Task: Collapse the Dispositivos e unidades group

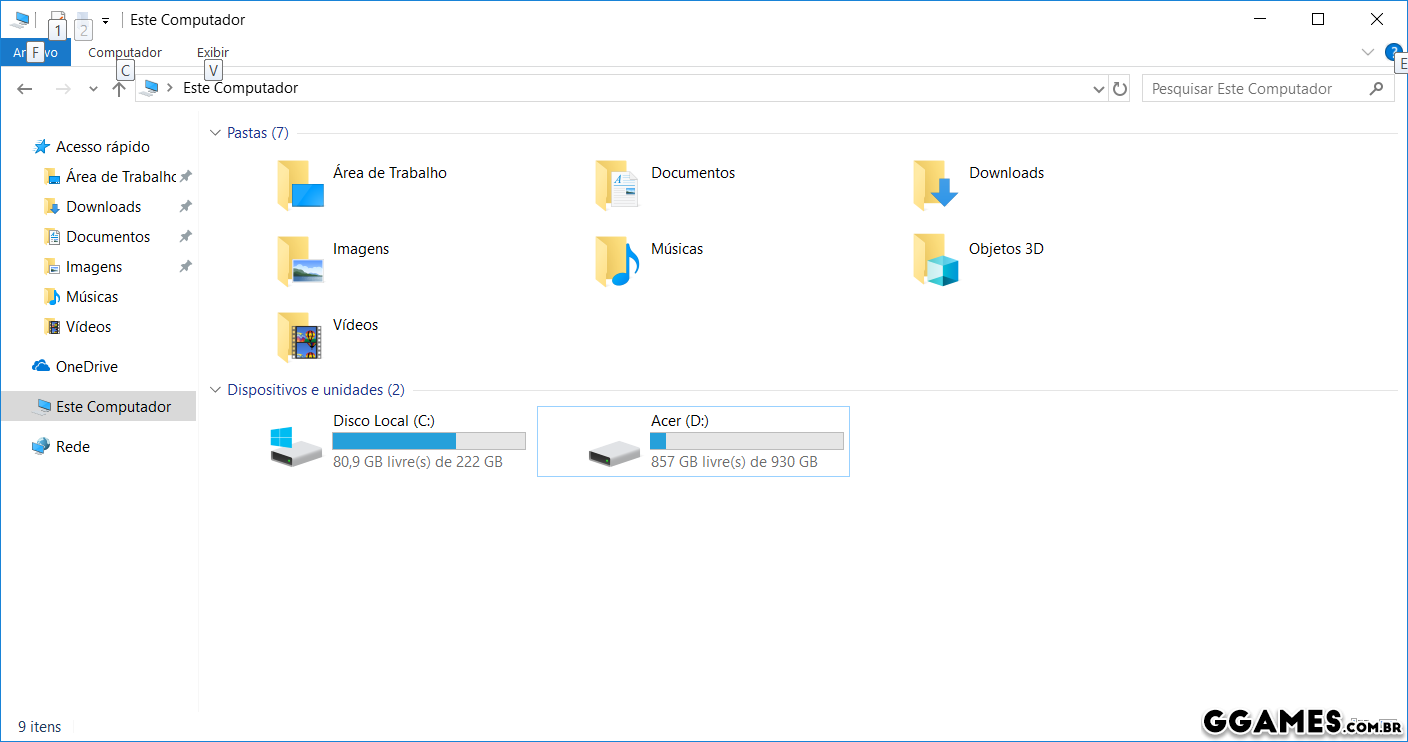Action: (215, 390)
